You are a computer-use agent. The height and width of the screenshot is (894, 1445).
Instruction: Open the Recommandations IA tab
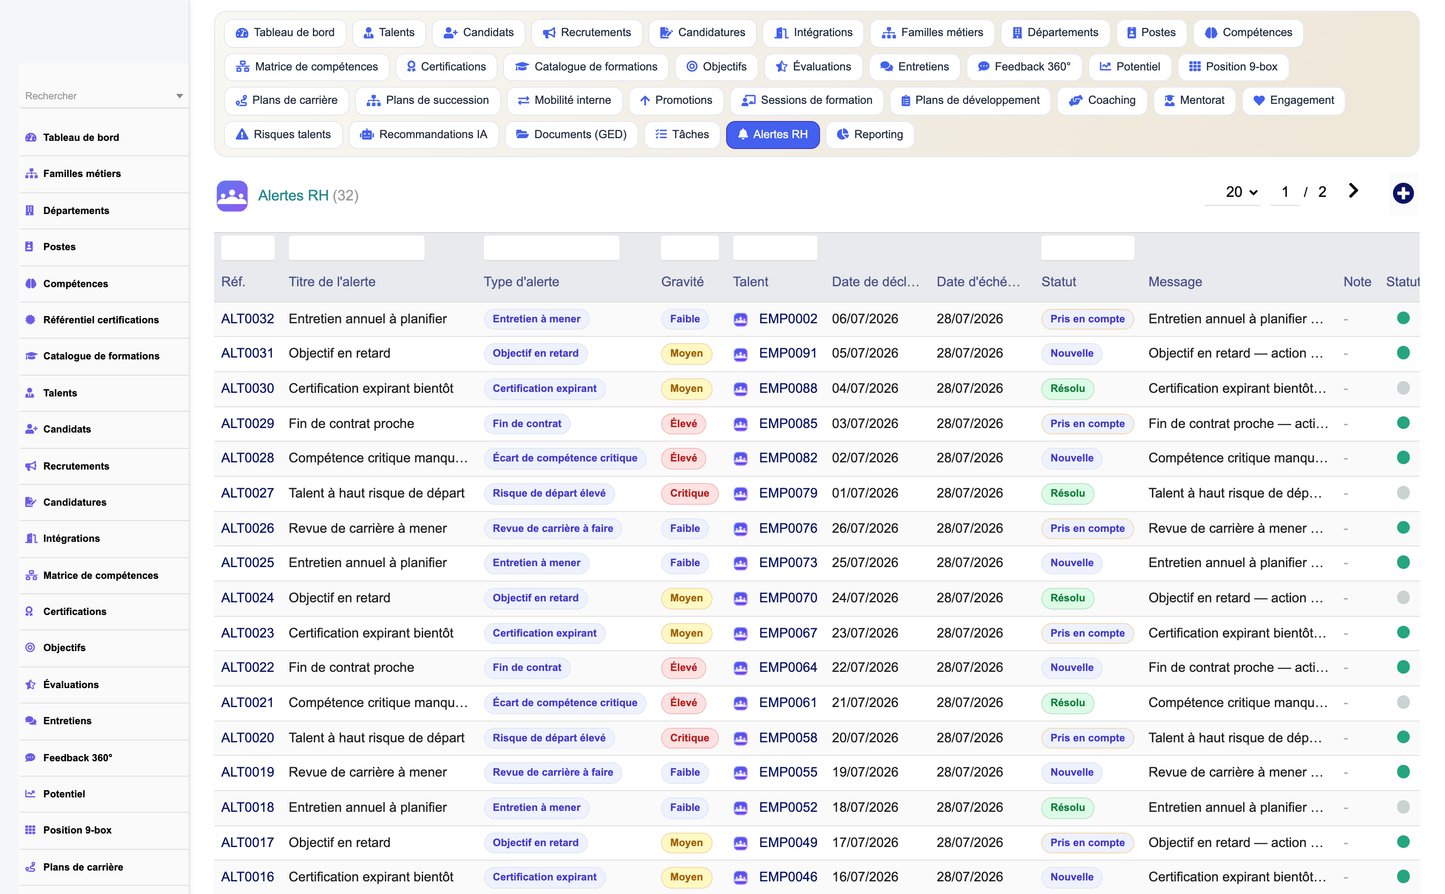(424, 134)
